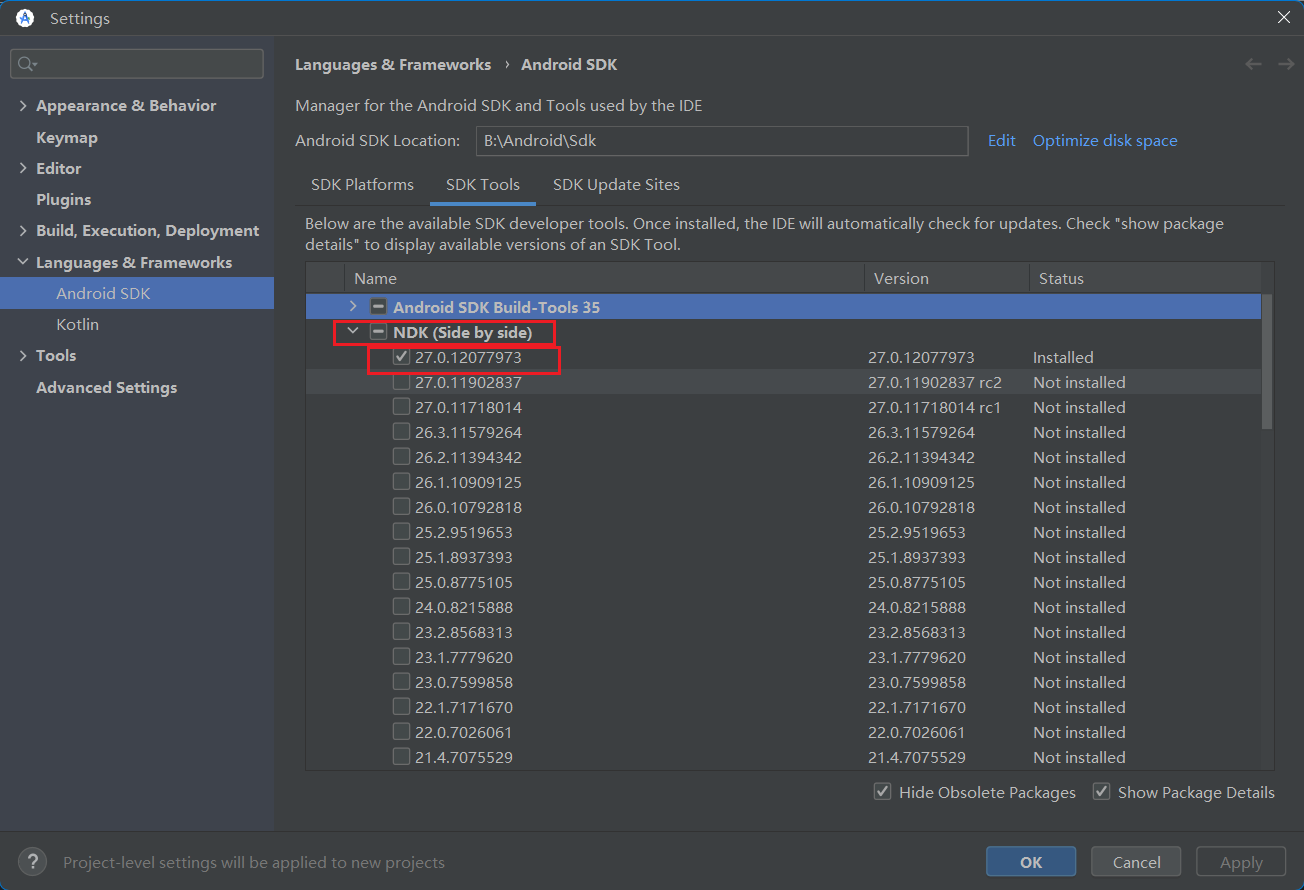Expand Android SDK Build-Tools 35 row

click(x=352, y=307)
